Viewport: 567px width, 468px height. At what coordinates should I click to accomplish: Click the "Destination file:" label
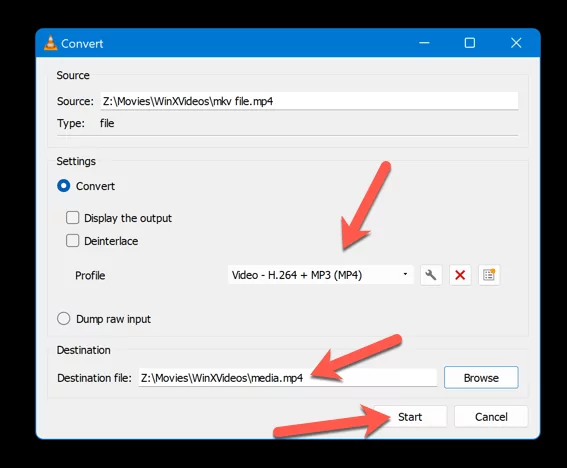[94, 378]
